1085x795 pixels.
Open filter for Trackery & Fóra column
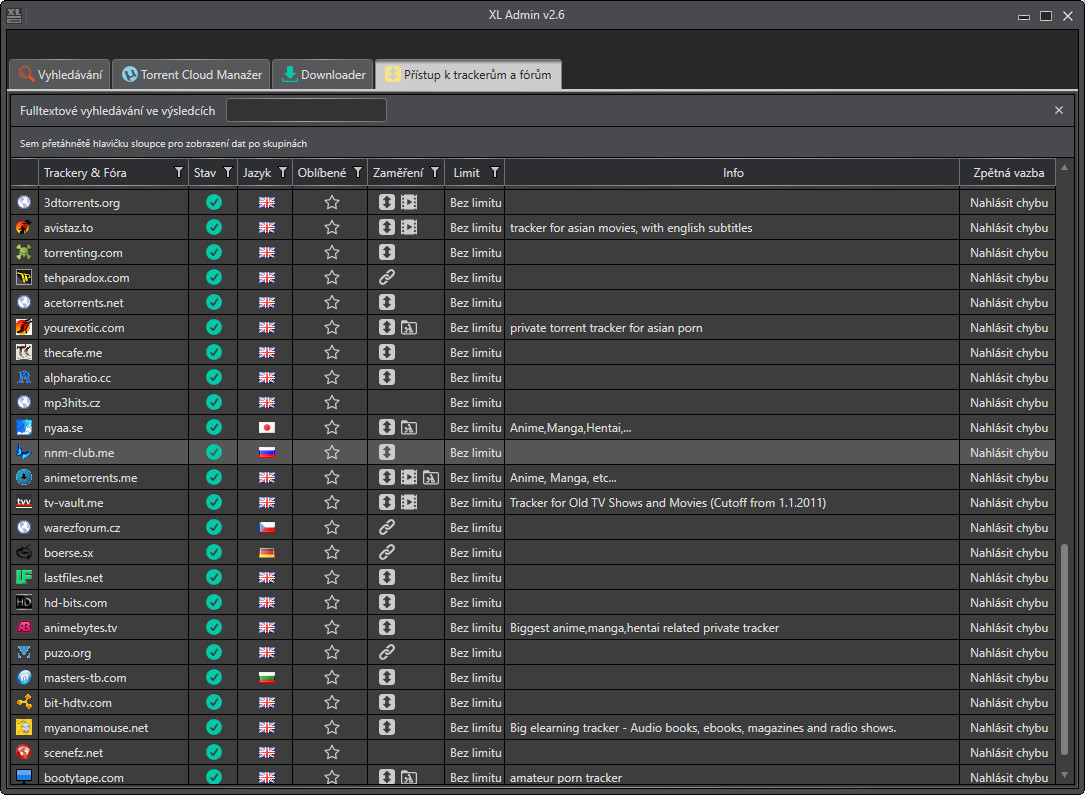click(x=179, y=172)
